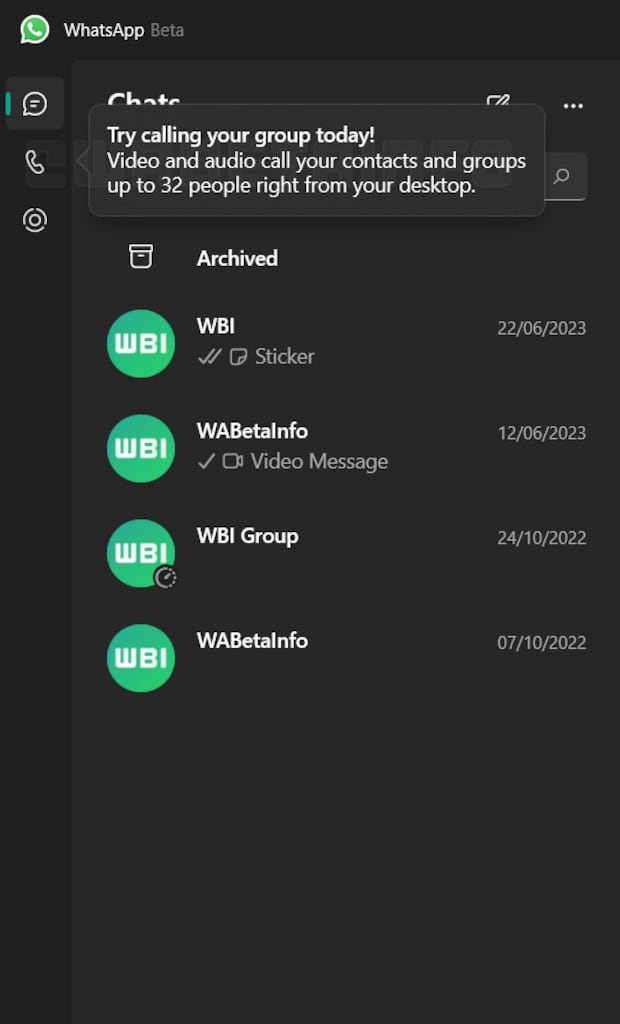Open the Calls tab in sidebar
The image size is (620, 1024).
coord(35,162)
